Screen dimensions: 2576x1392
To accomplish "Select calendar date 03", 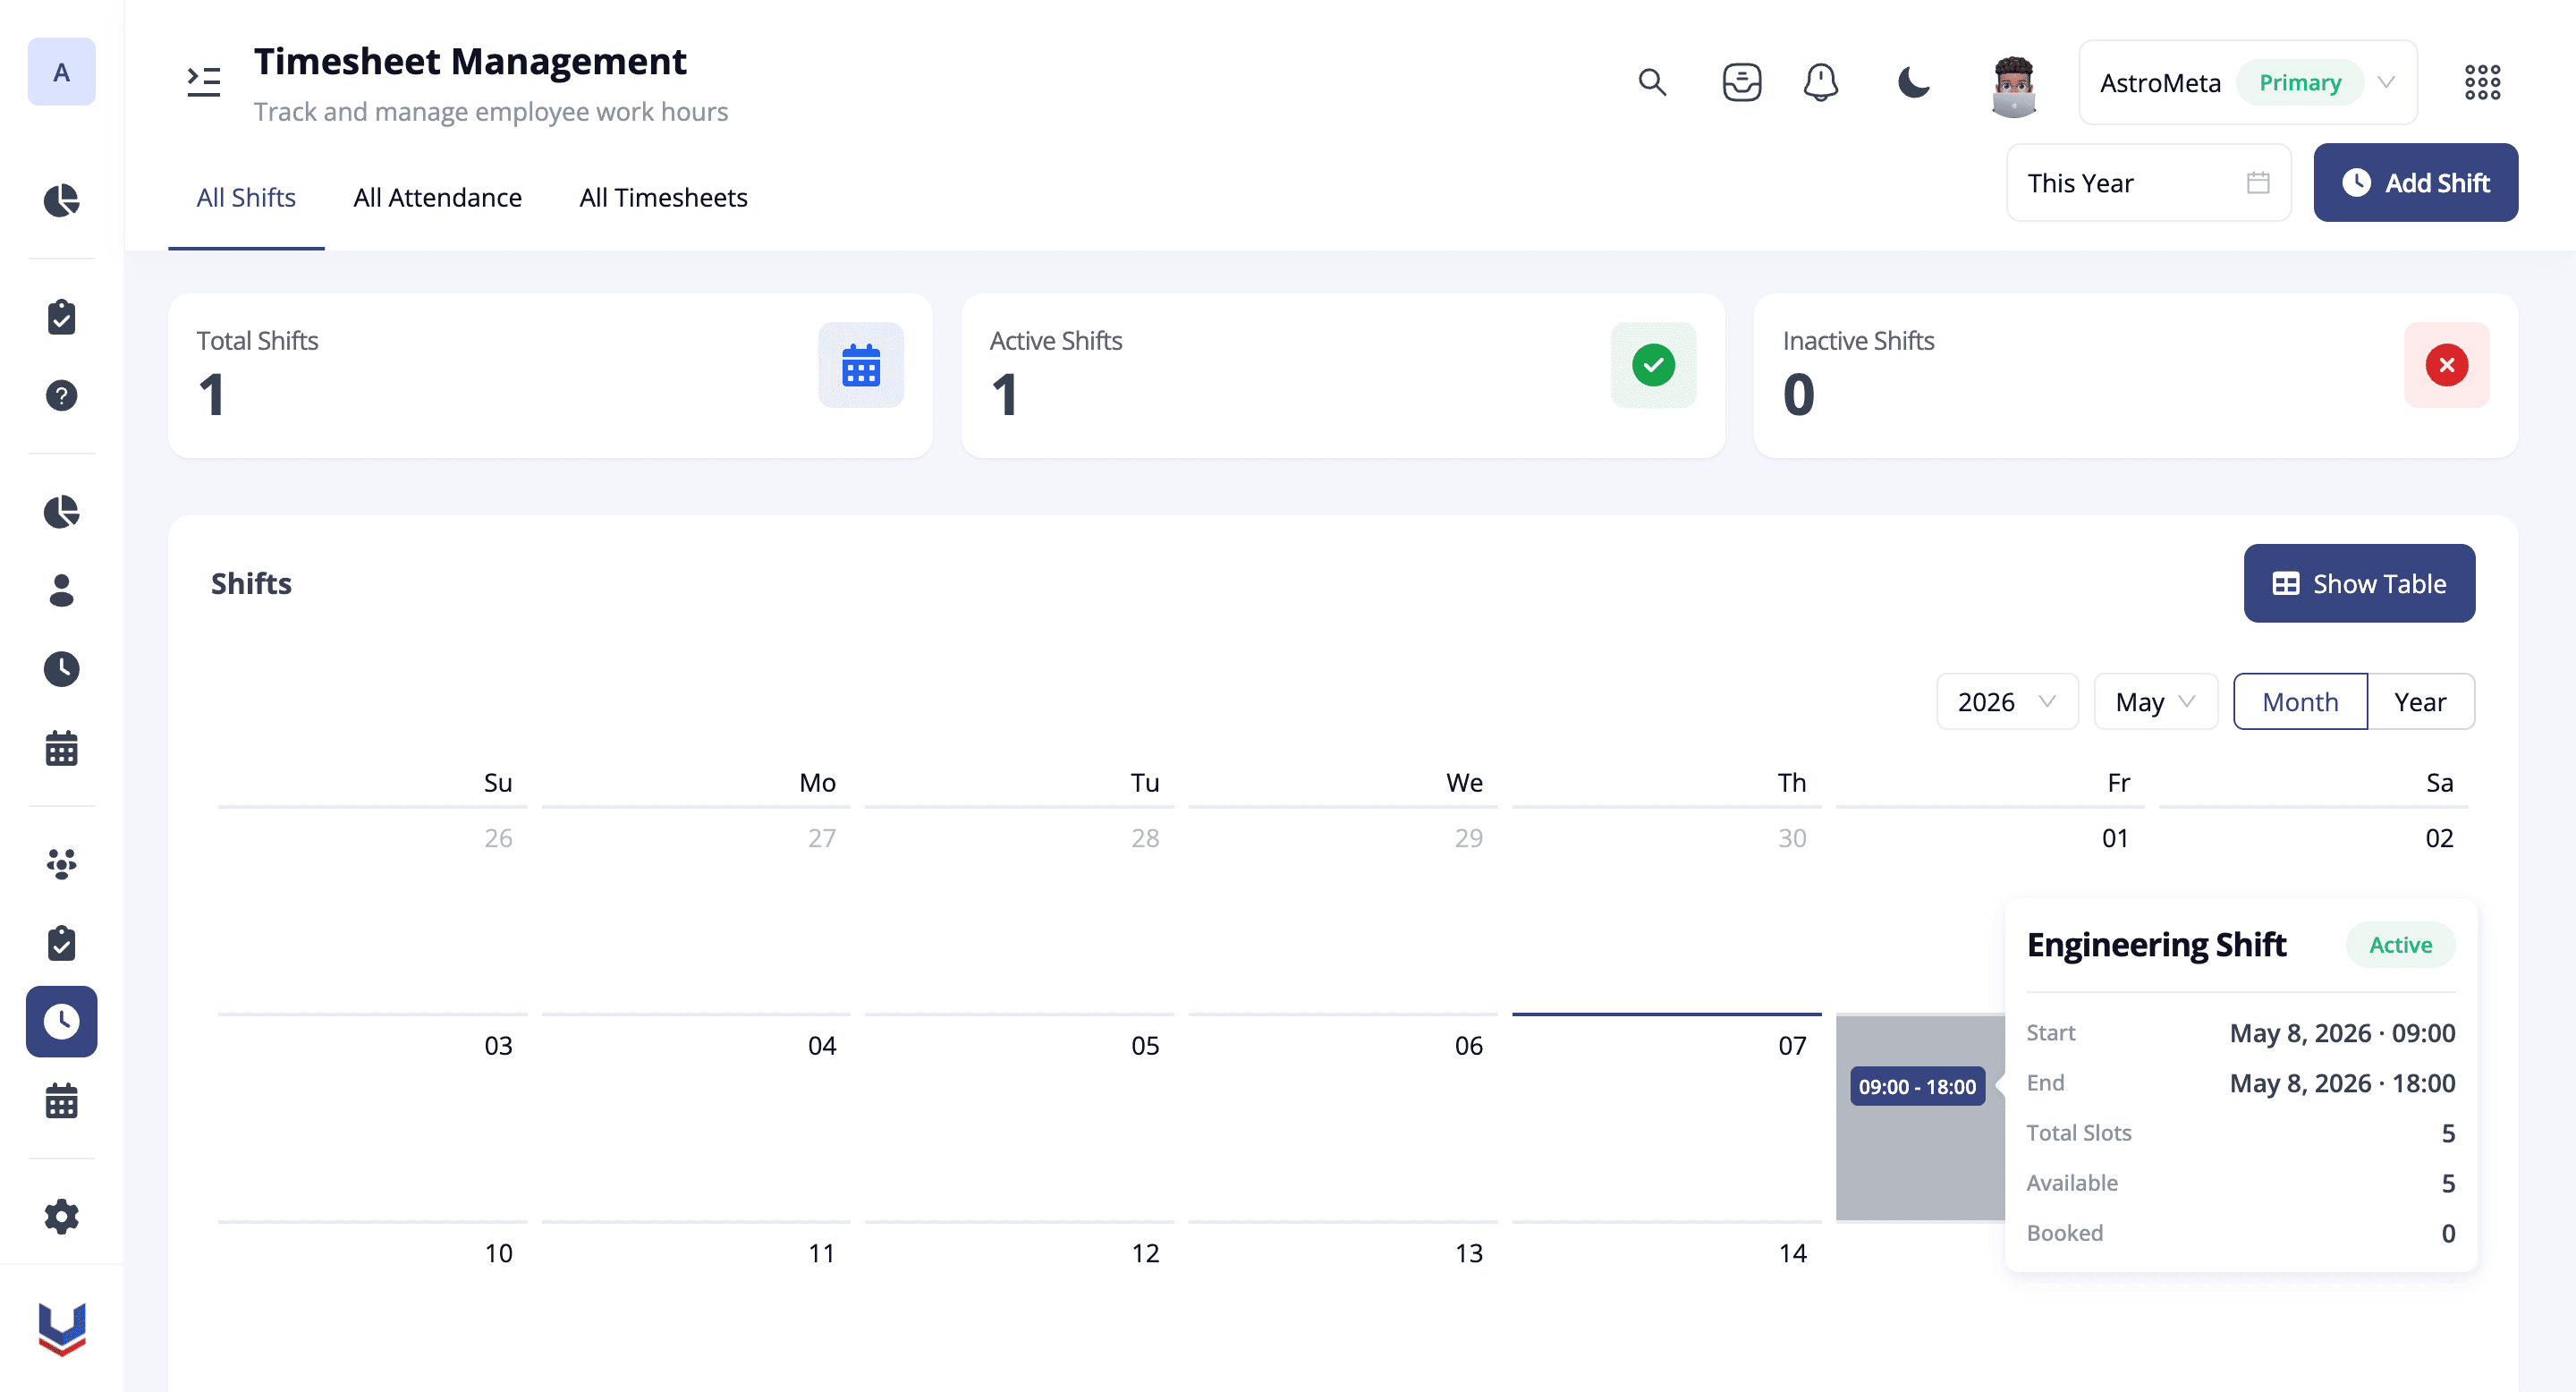I will 372,1117.
